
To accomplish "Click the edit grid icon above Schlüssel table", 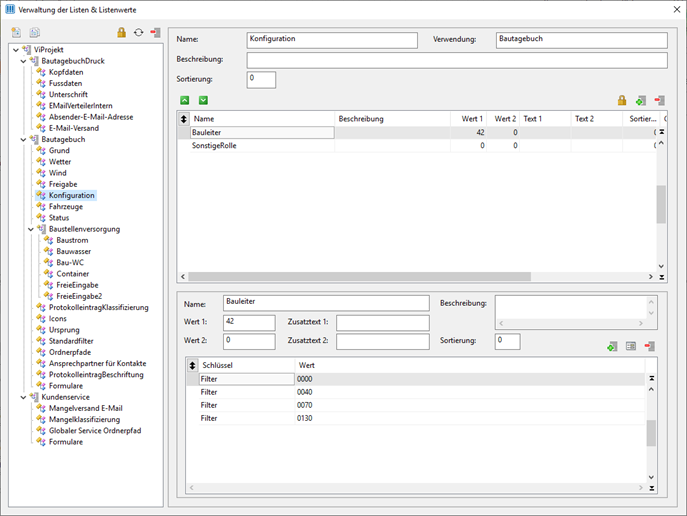I will click(631, 346).
